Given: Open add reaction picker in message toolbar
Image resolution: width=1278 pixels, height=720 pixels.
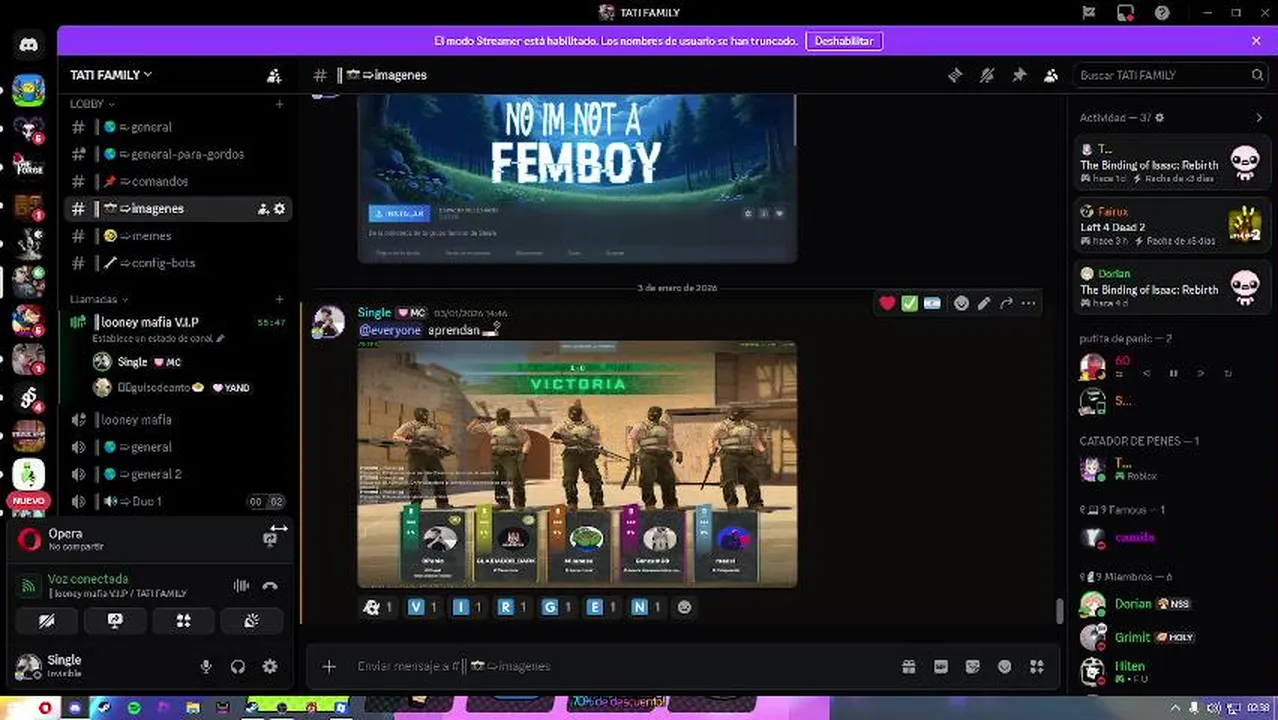Looking at the screenshot, I should coord(961,303).
